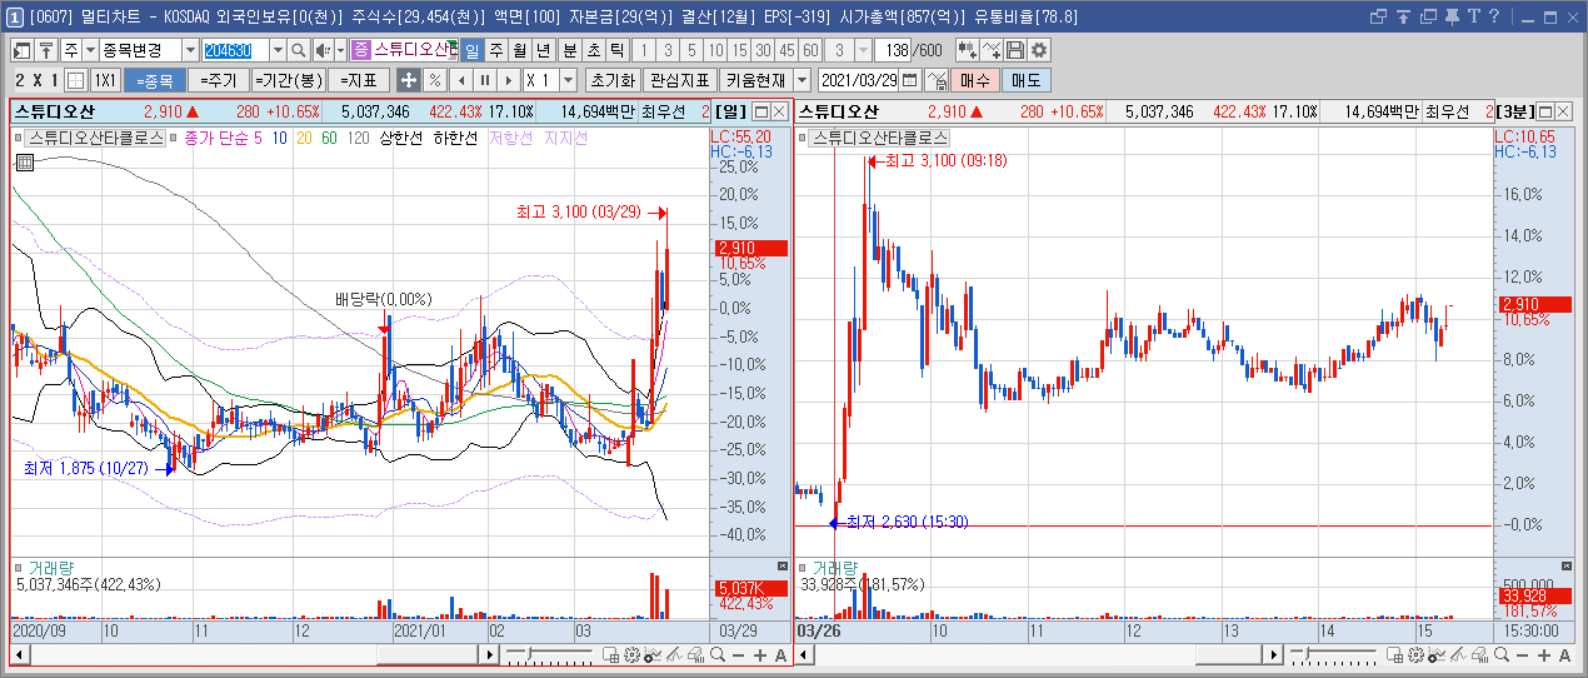Click the save chart floppy disk icon
This screenshot has width=1588, height=678.
click(x=1016, y=50)
